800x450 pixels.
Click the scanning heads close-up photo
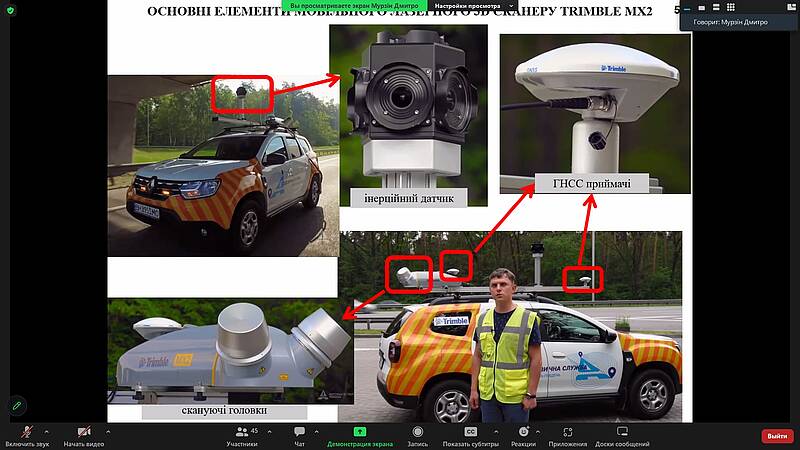click(230, 351)
